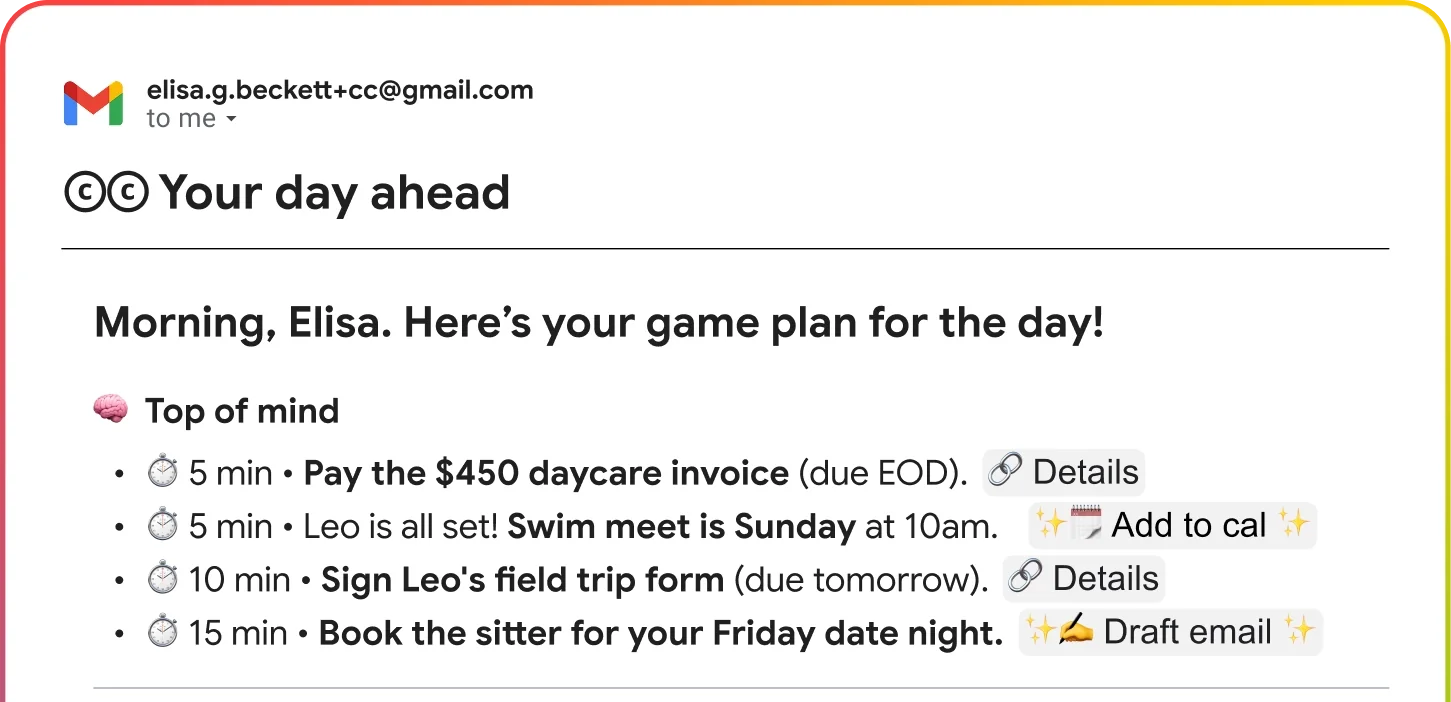Image resolution: width=1451 pixels, height=702 pixels.
Task: Click the stopwatch icon on the field trip item
Action: pyautogui.click(x=161, y=579)
